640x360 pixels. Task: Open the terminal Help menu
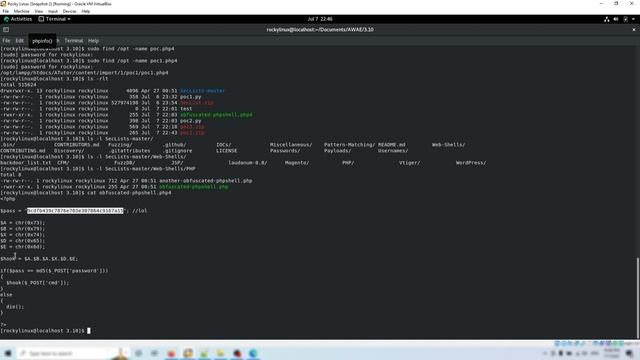pyautogui.click(x=93, y=41)
